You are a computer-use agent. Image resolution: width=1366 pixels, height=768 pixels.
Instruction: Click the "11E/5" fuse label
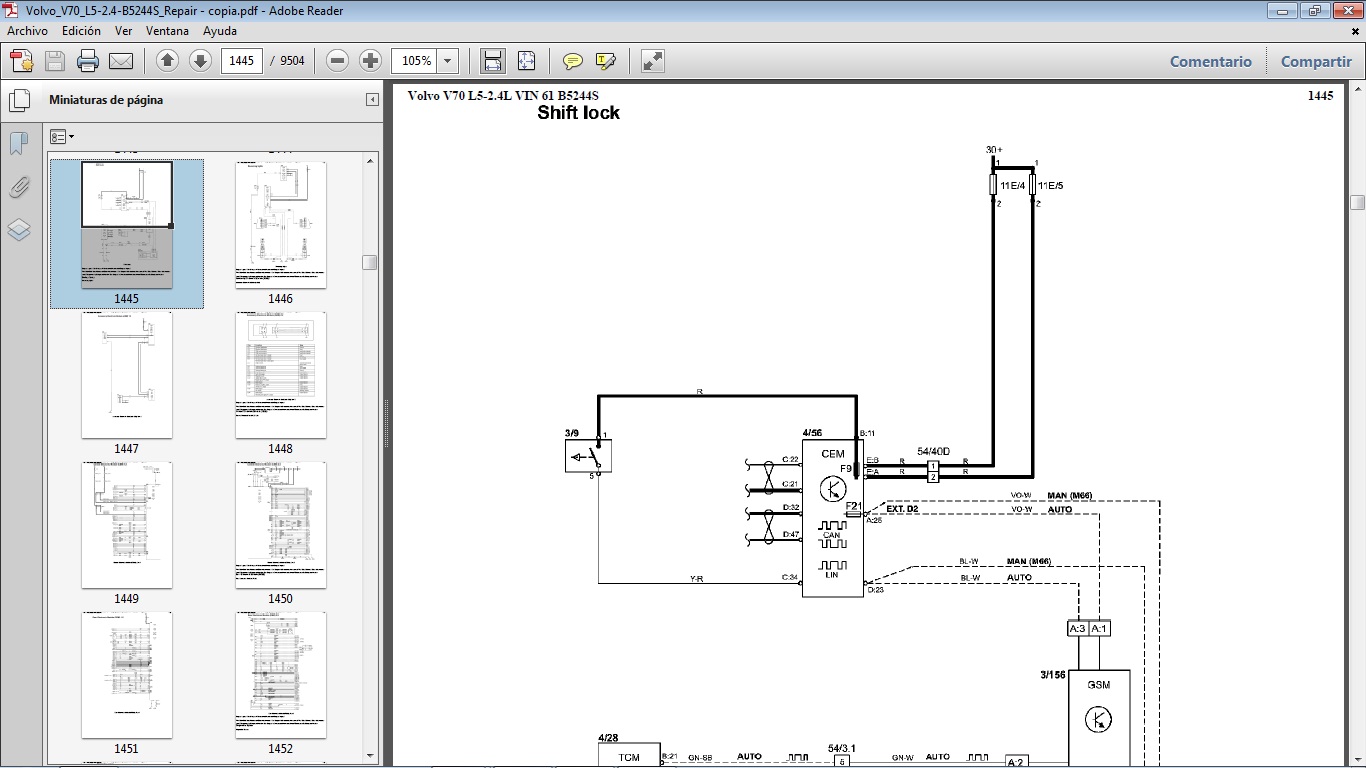(1051, 186)
